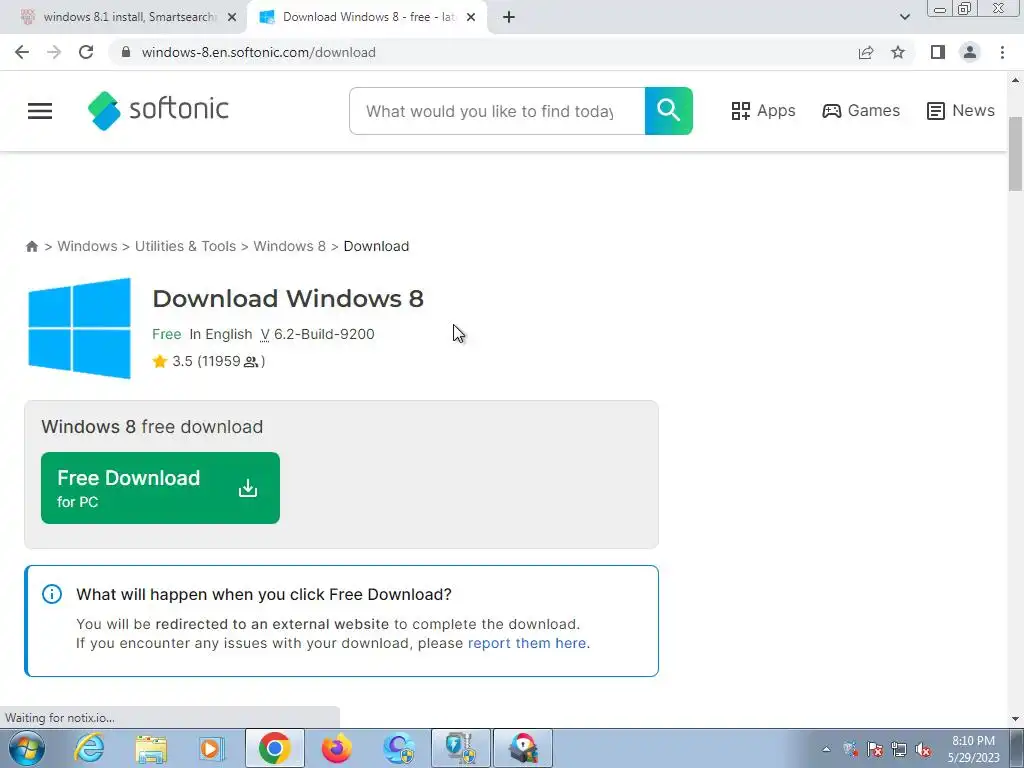Viewport: 1024px width, 768px height.
Task: Focus the Softonic search field
Action: [x=497, y=111]
